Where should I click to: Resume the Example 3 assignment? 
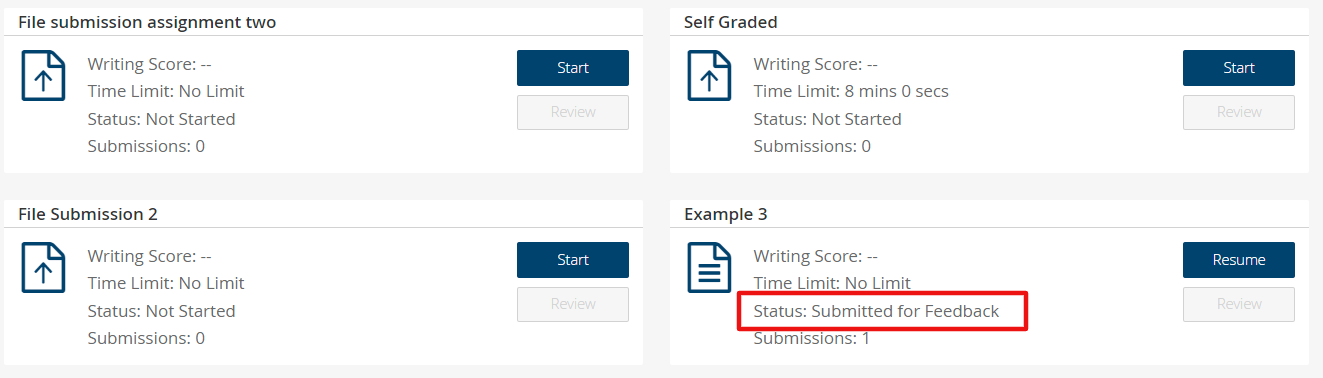[x=1239, y=260]
